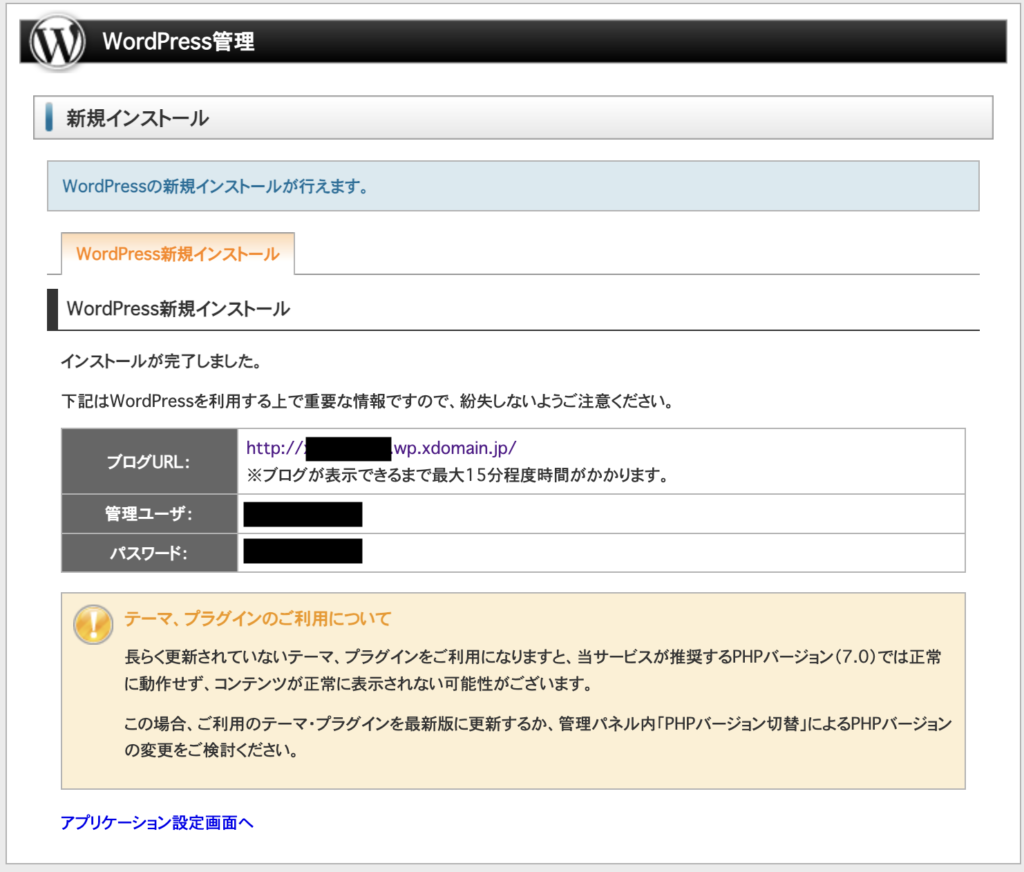Click the note about 最大15分程度 wait

(456, 475)
